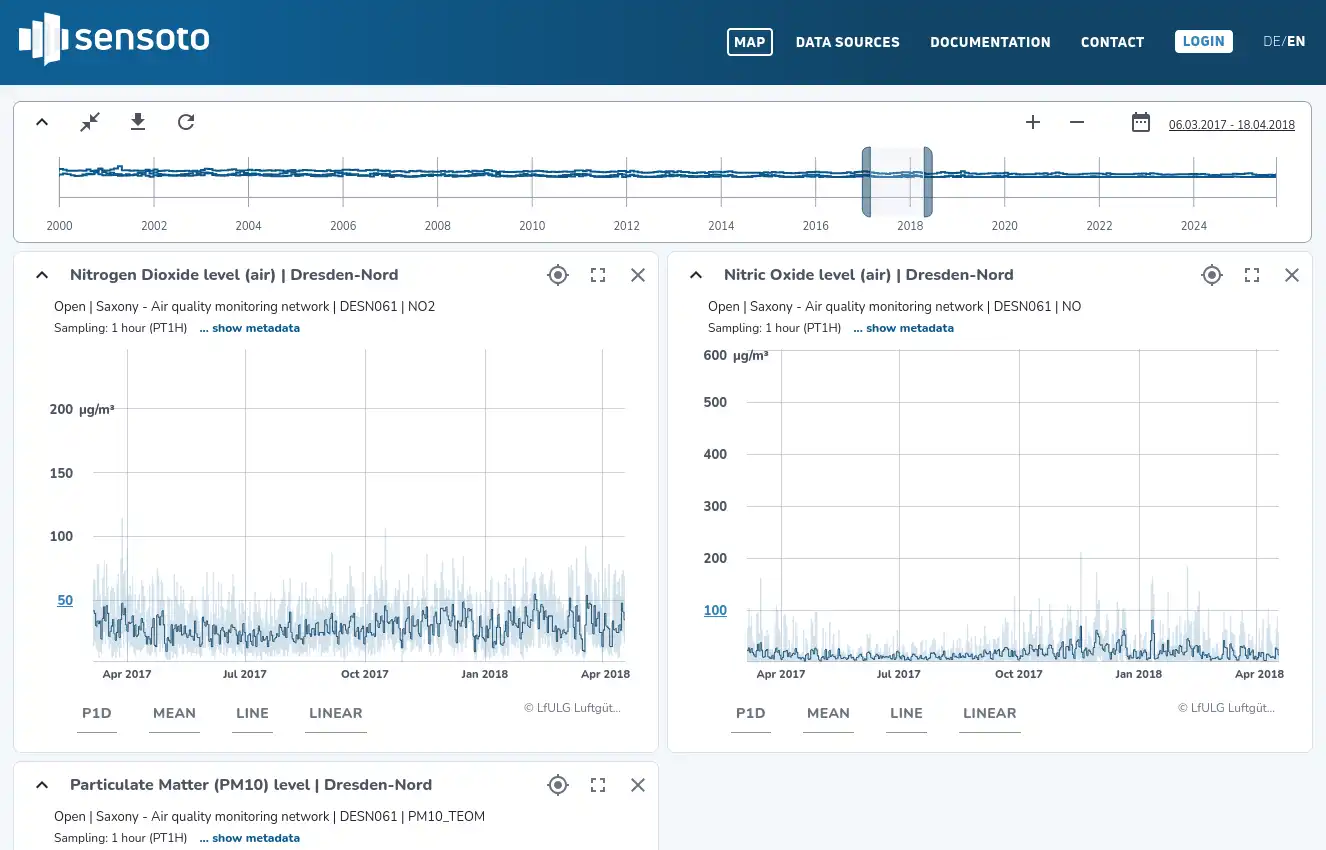
Task: Click the refresh icon in timeline toolbar
Action: [x=186, y=122]
